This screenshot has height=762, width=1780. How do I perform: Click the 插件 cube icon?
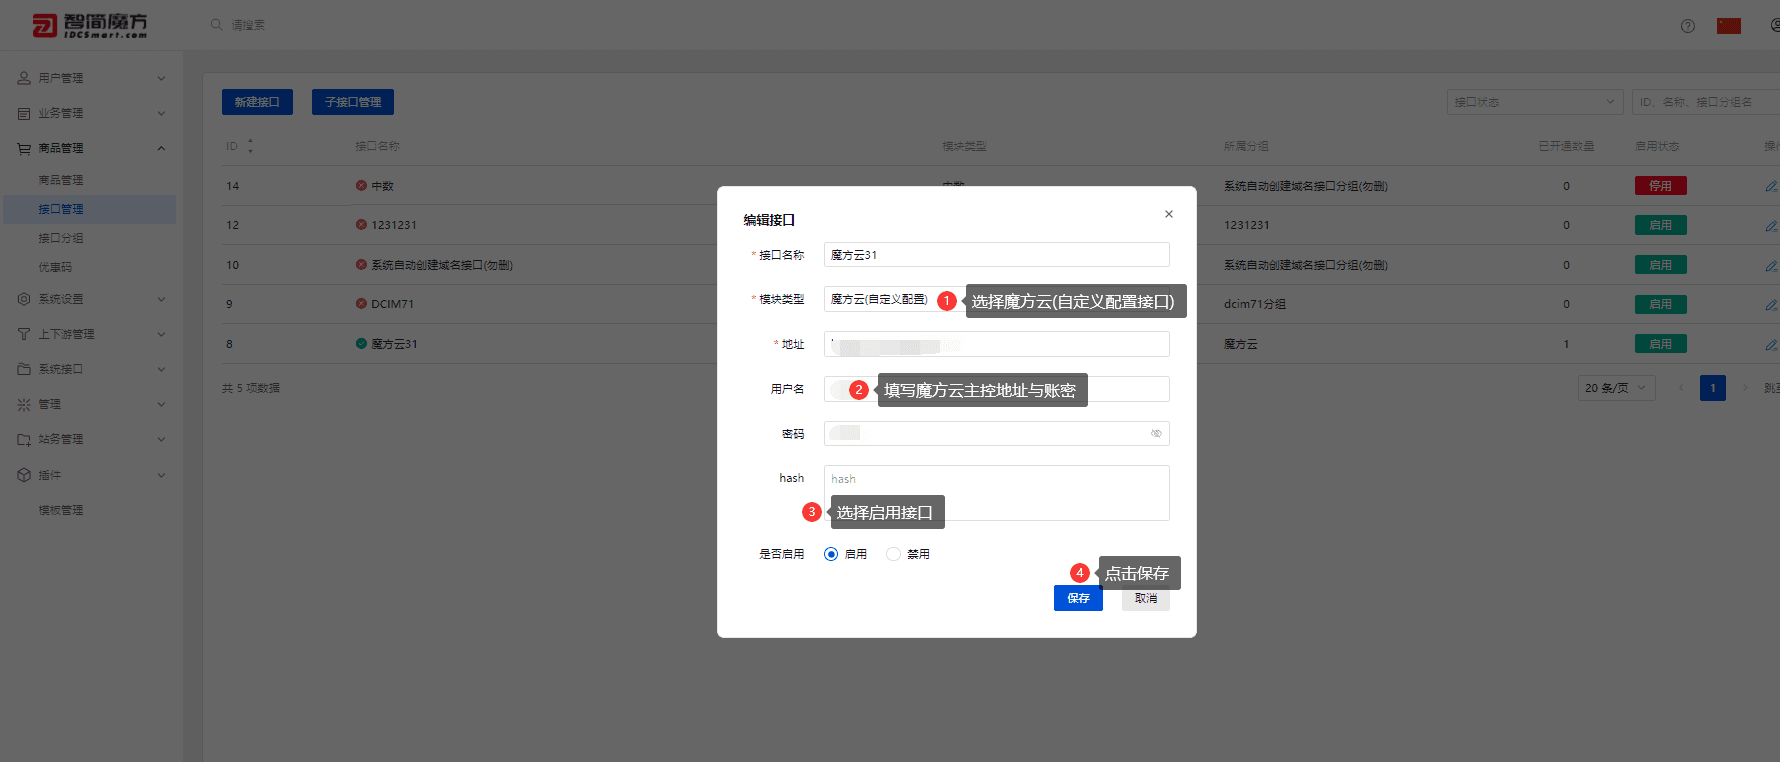click(x=24, y=475)
